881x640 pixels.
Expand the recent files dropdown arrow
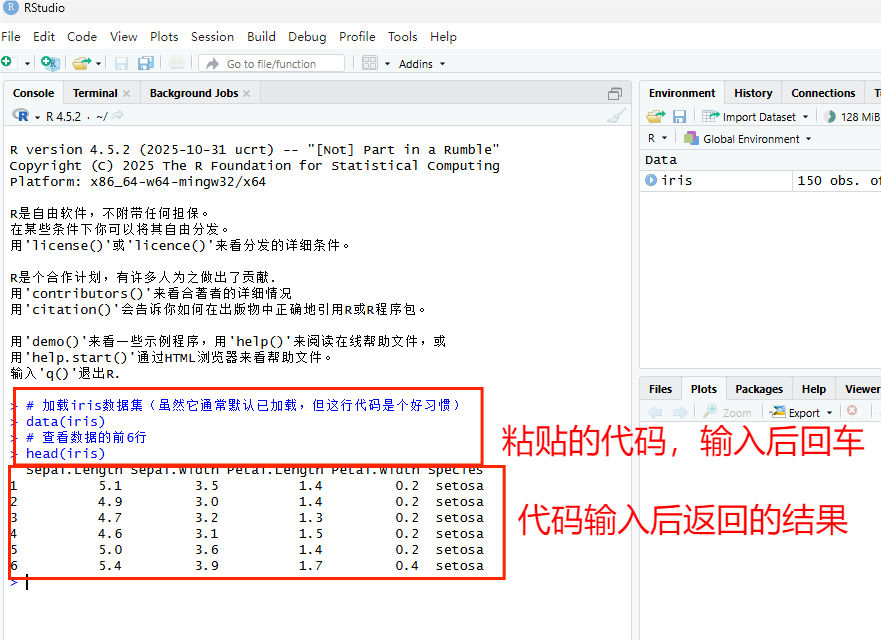point(98,64)
